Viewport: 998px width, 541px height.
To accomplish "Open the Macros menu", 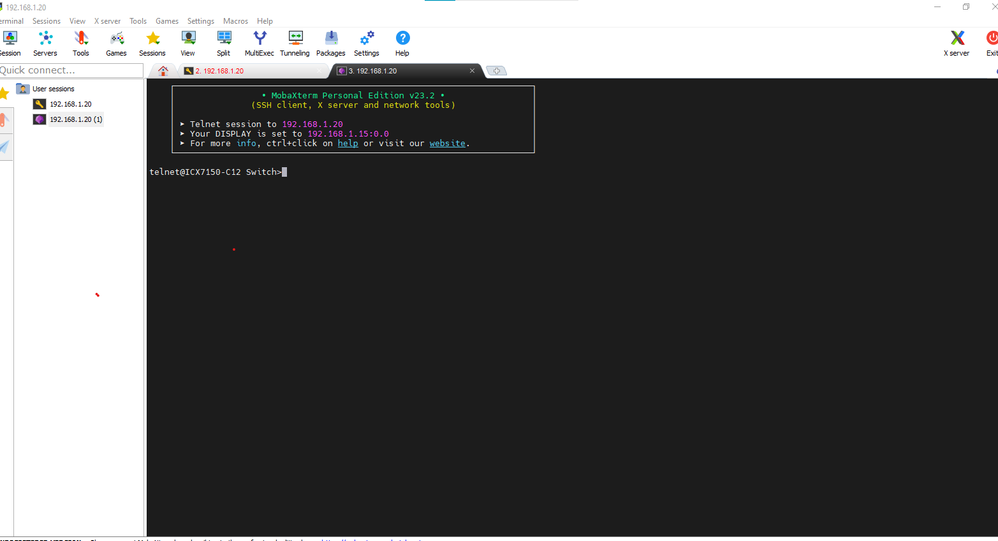I will (235, 21).
